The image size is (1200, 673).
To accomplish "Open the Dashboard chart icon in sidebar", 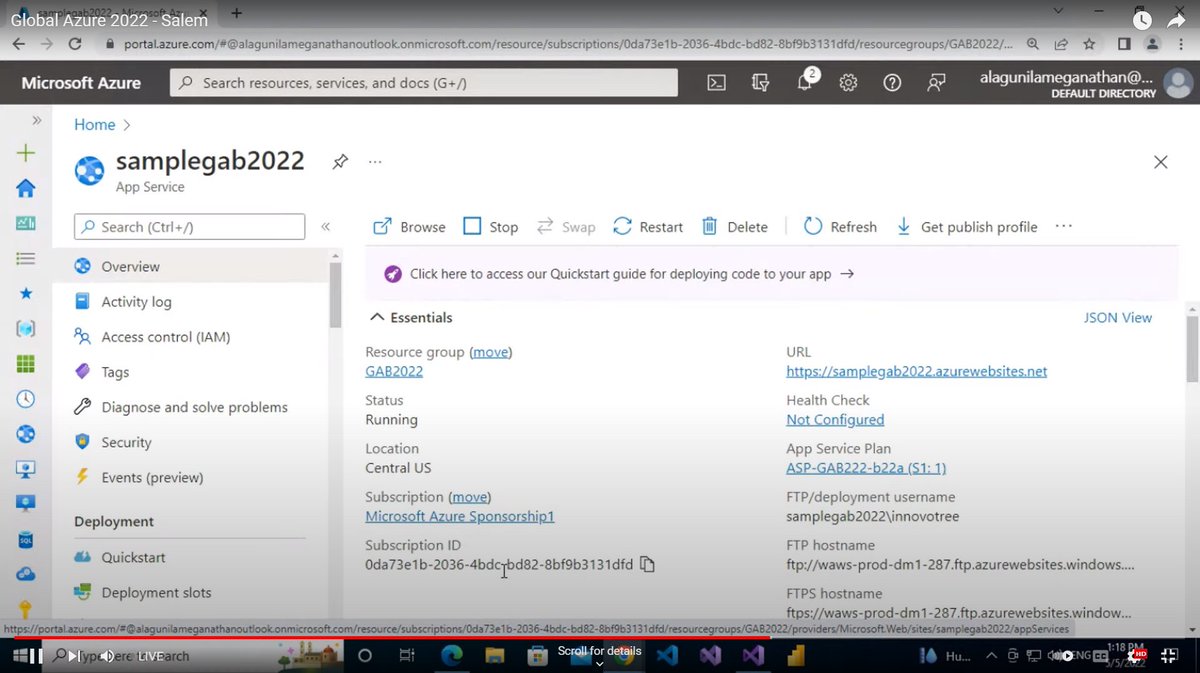I will pyautogui.click(x=26, y=223).
